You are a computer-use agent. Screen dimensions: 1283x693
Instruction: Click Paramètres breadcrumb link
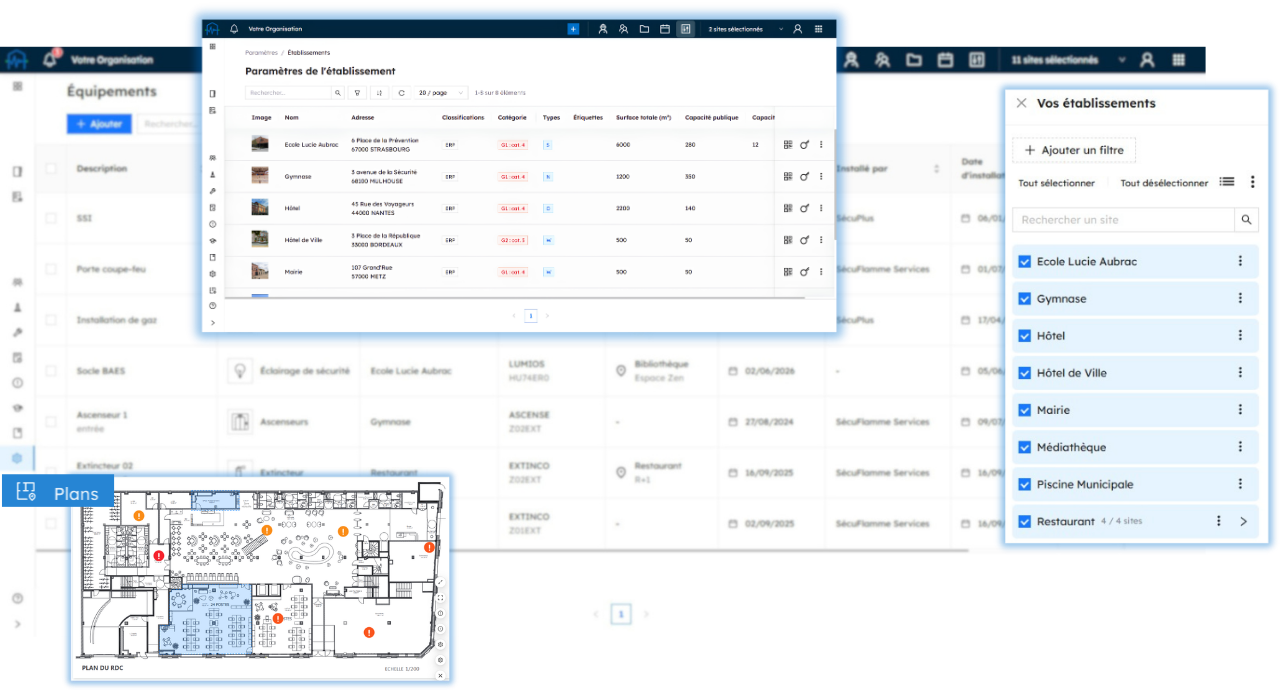(261, 52)
